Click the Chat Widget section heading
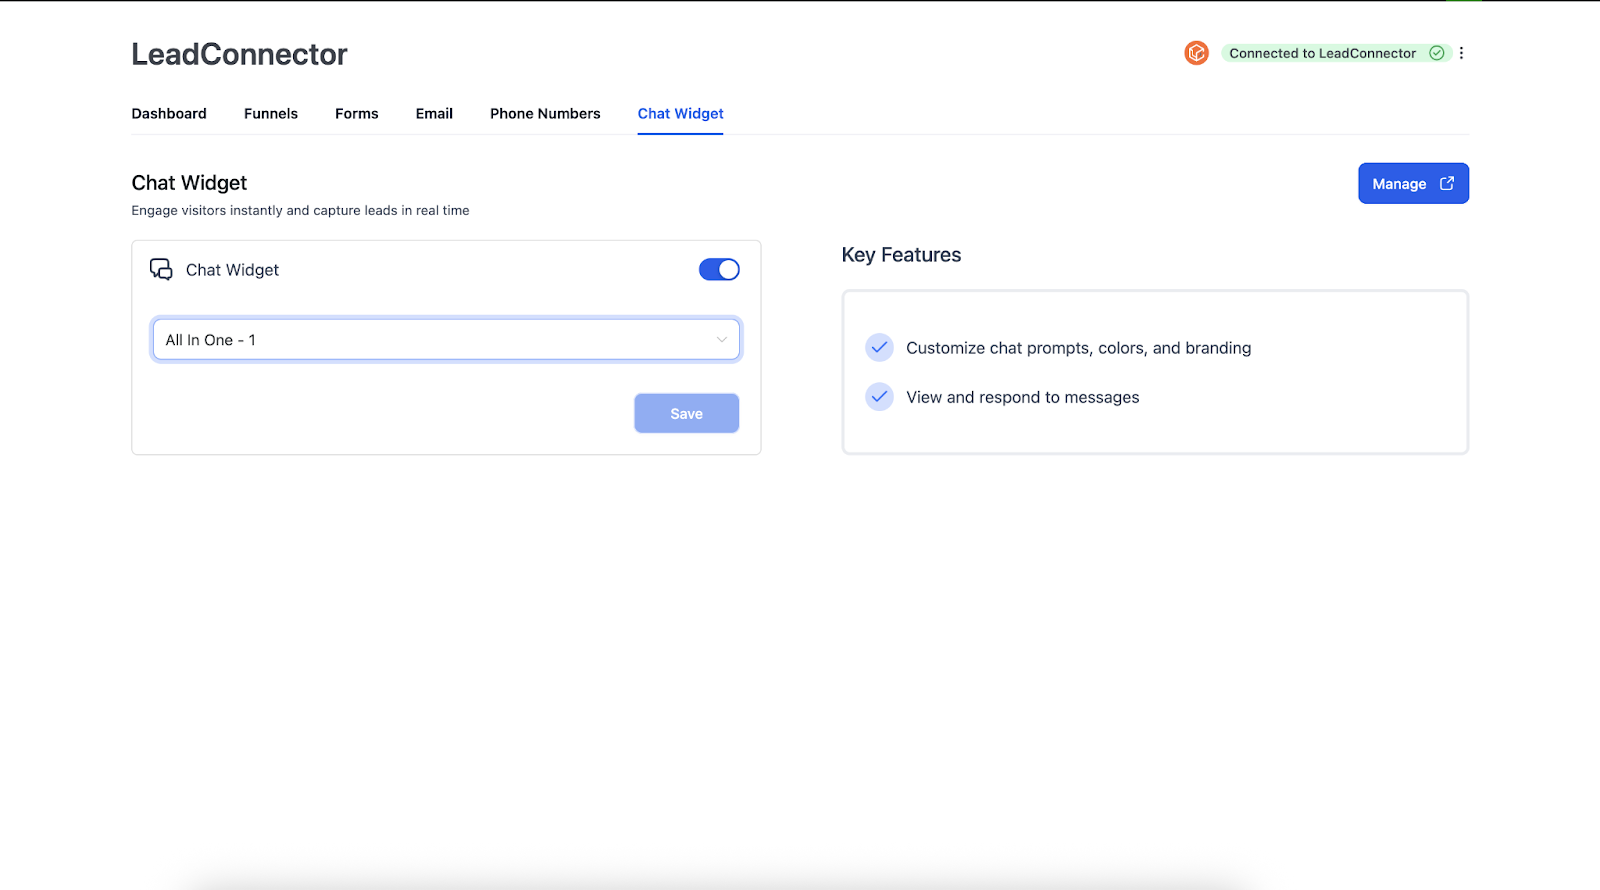This screenshot has width=1600, height=890. [x=189, y=183]
